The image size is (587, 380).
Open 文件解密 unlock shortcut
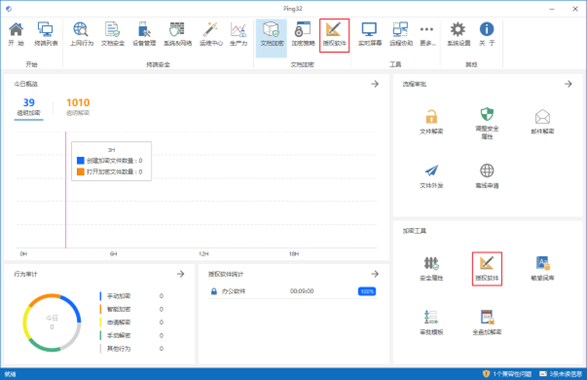(431, 122)
